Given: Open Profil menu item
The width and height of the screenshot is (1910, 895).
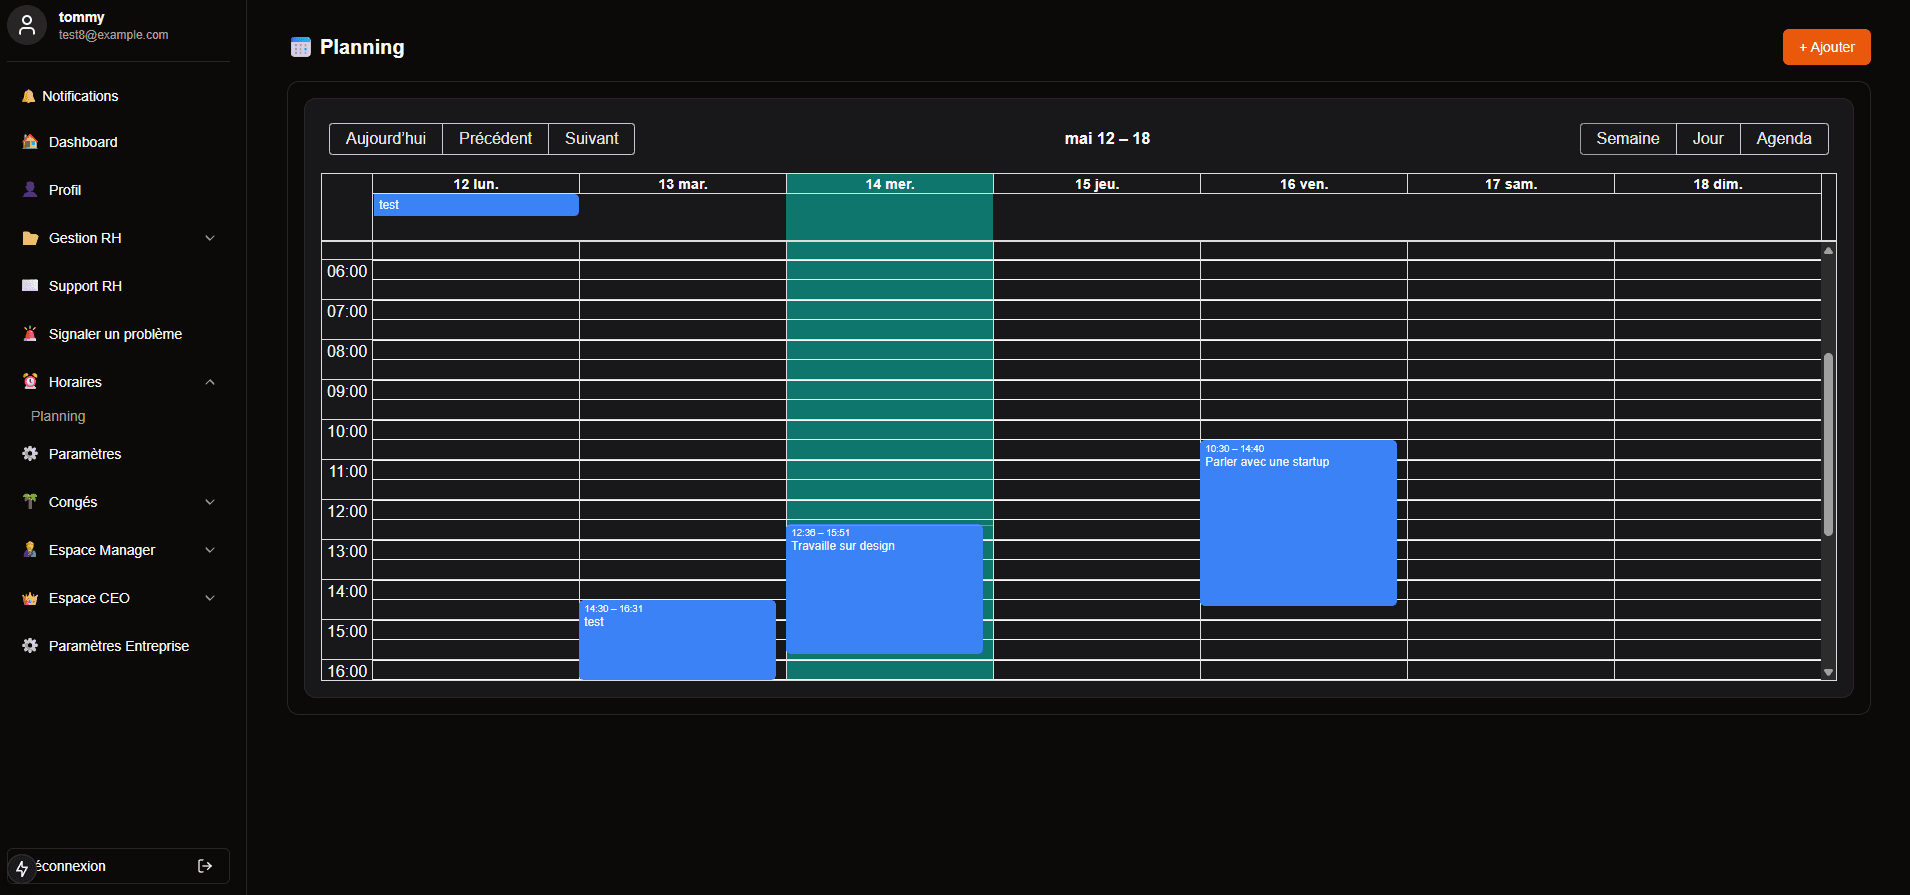Looking at the screenshot, I should pyautogui.click(x=119, y=190).
